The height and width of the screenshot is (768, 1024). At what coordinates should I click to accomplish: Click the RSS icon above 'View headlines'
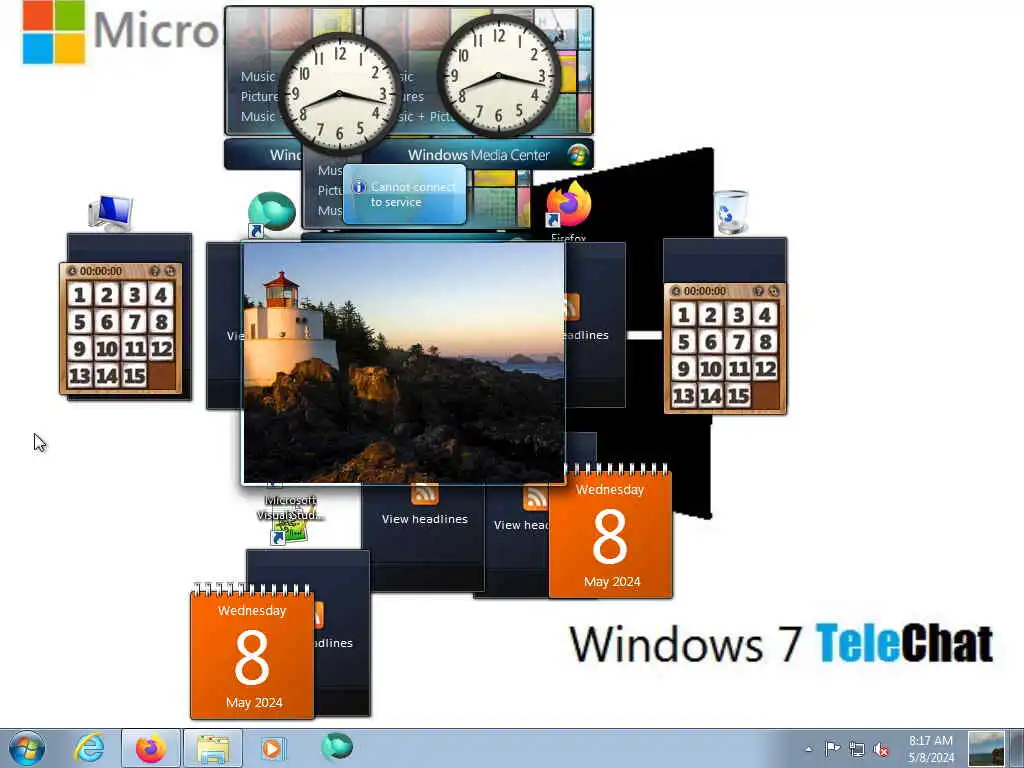424,494
